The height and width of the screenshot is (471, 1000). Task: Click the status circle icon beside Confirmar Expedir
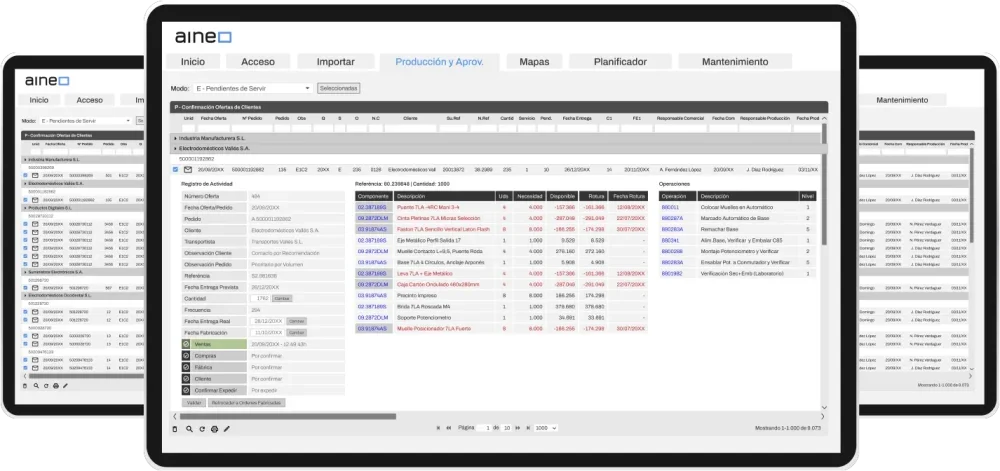[186, 390]
